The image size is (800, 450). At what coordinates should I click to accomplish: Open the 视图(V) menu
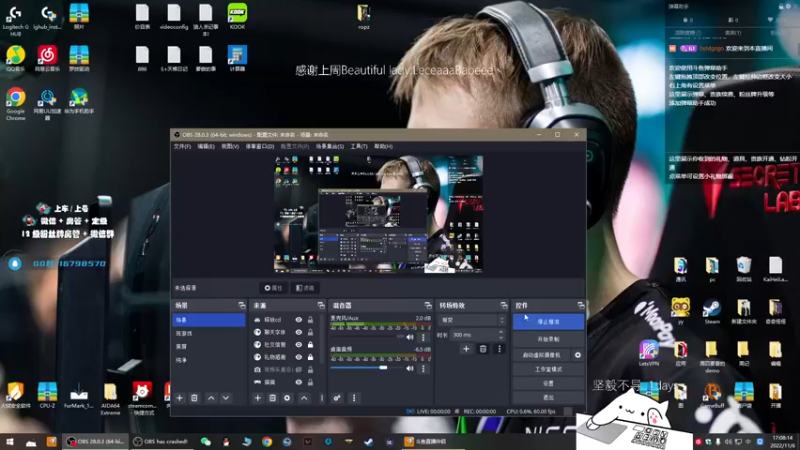pos(230,146)
